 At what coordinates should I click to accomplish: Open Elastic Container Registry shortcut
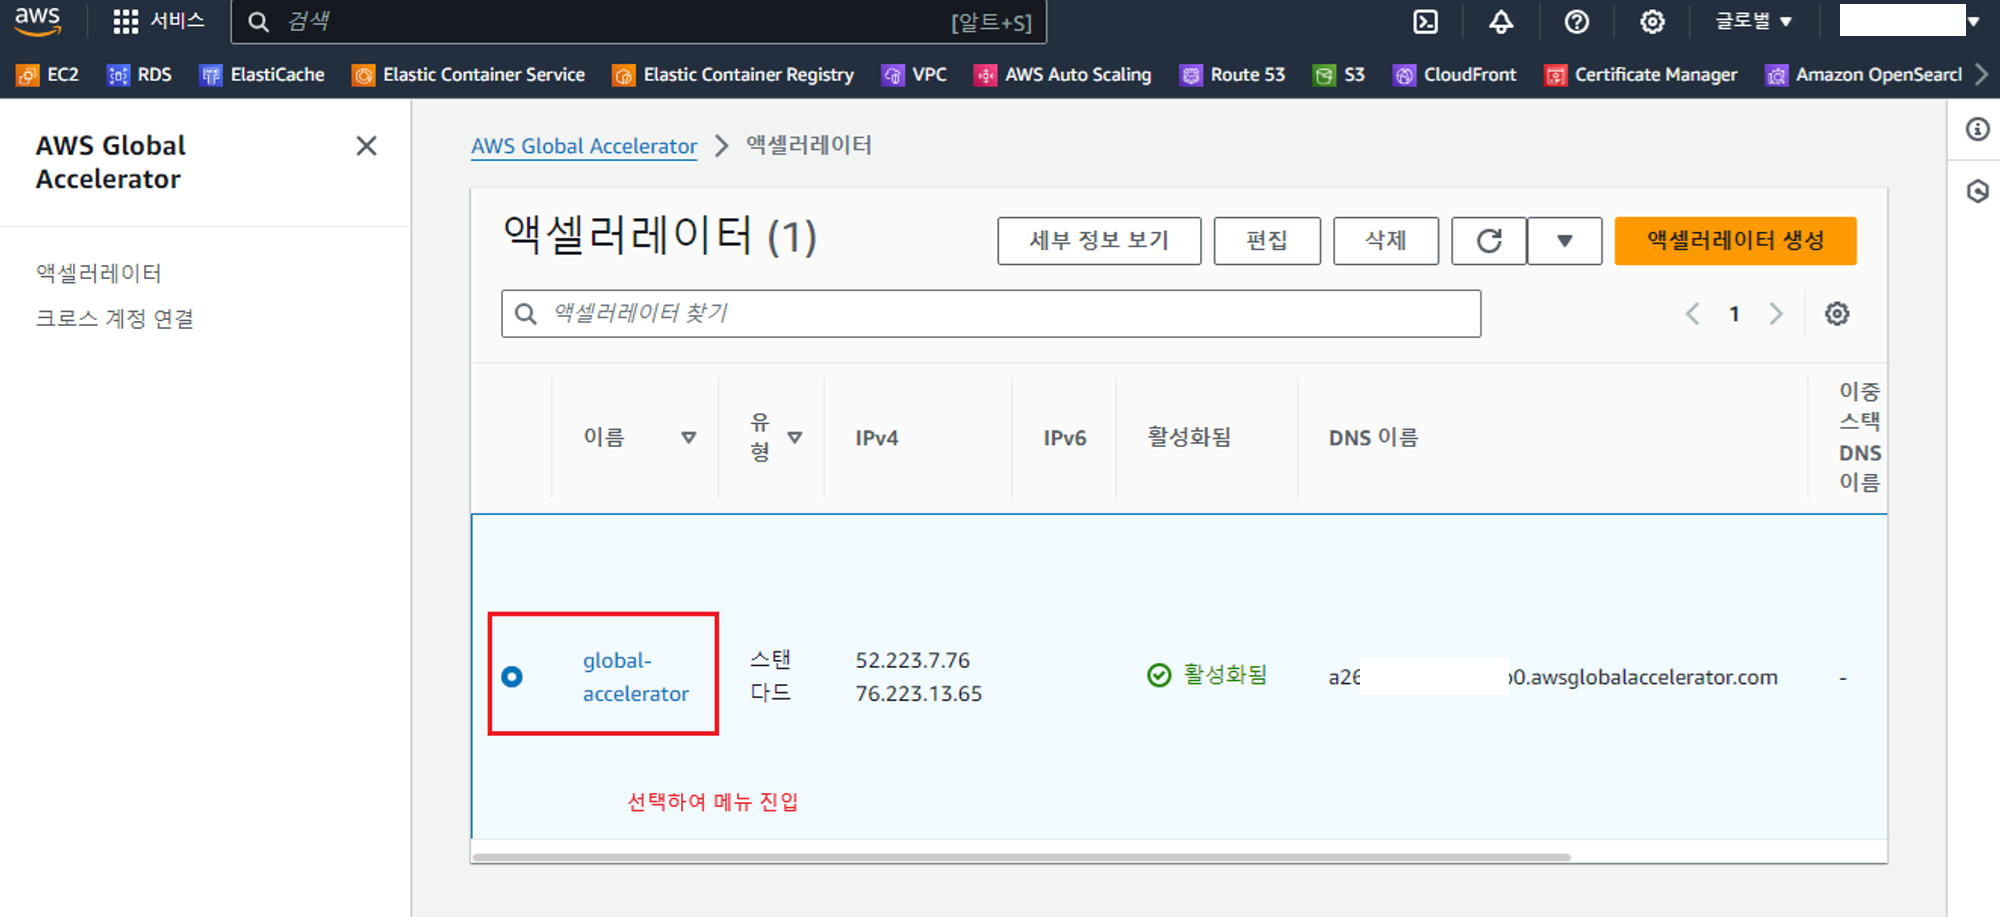point(733,75)
